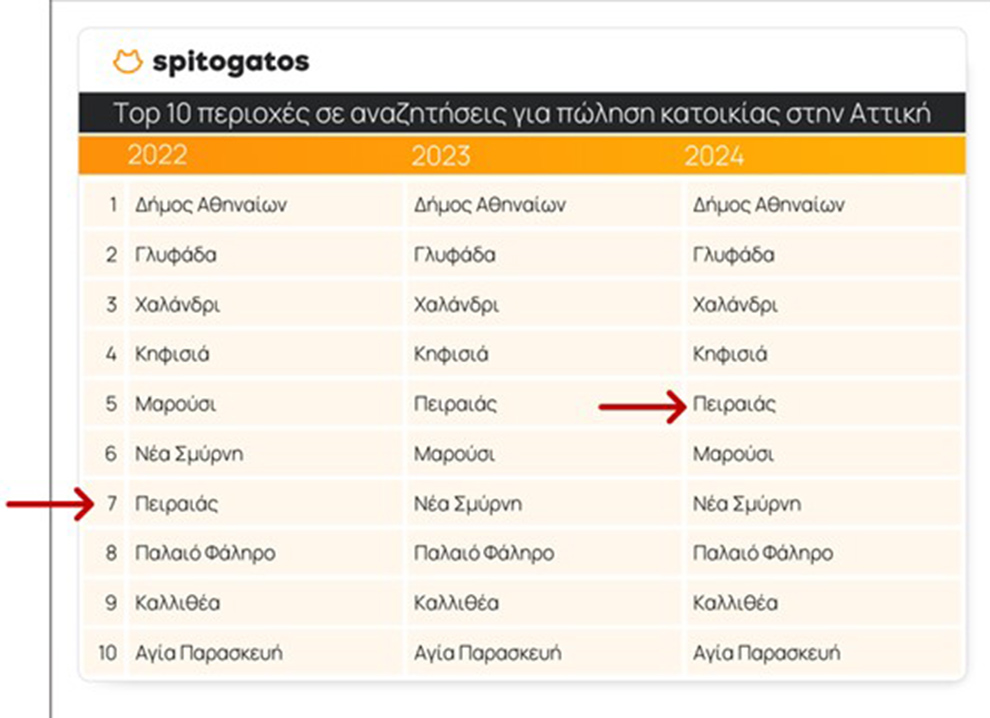
Task: Click Καλλιθέα in the 2024 column
Action: 735,604
